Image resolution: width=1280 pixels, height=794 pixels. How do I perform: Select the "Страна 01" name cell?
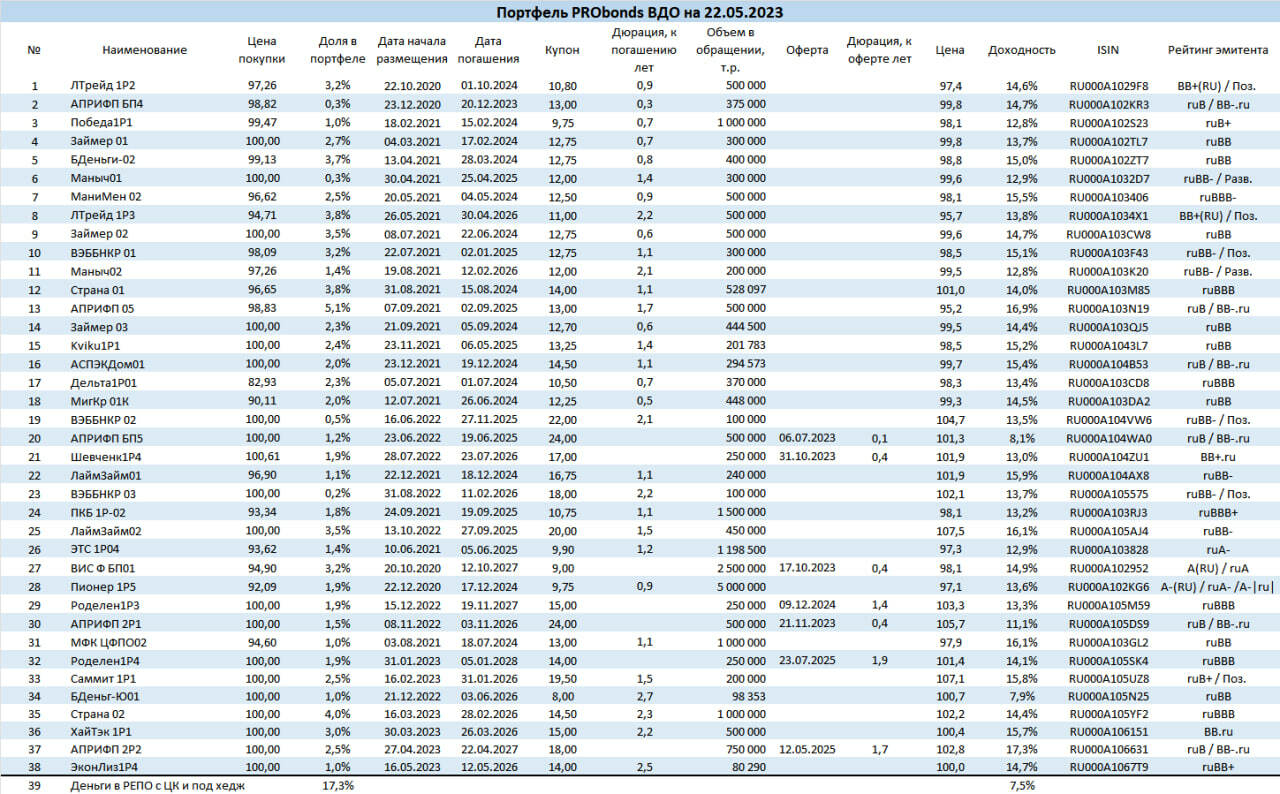(98, 289)
